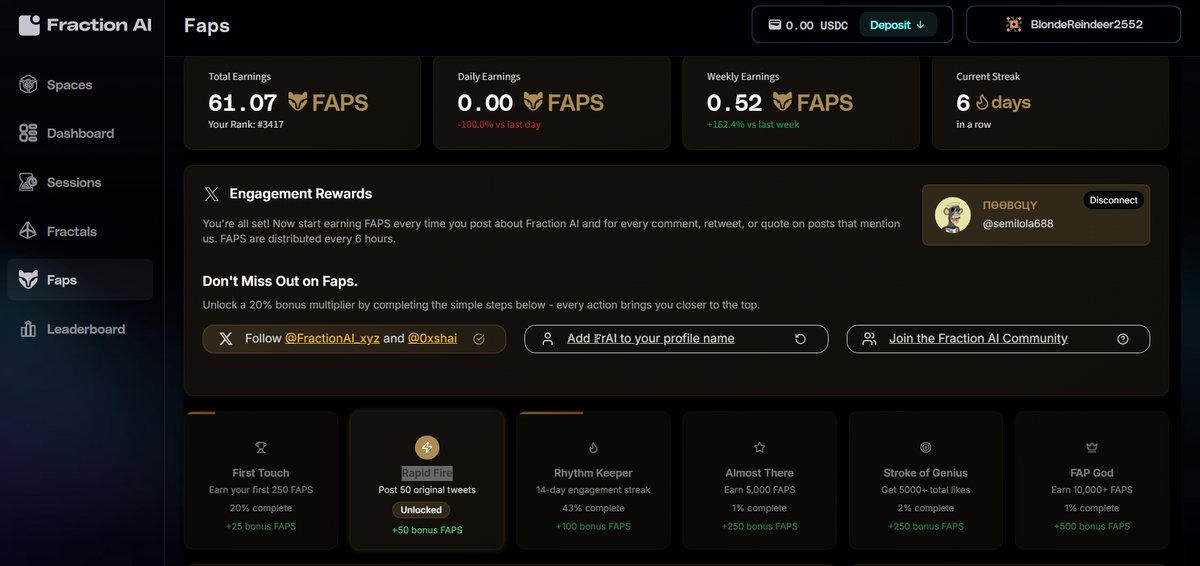Click the person icon in Add FrAI pill
The height and width of the screenshot is (566, 1200).
coord(547,339)
